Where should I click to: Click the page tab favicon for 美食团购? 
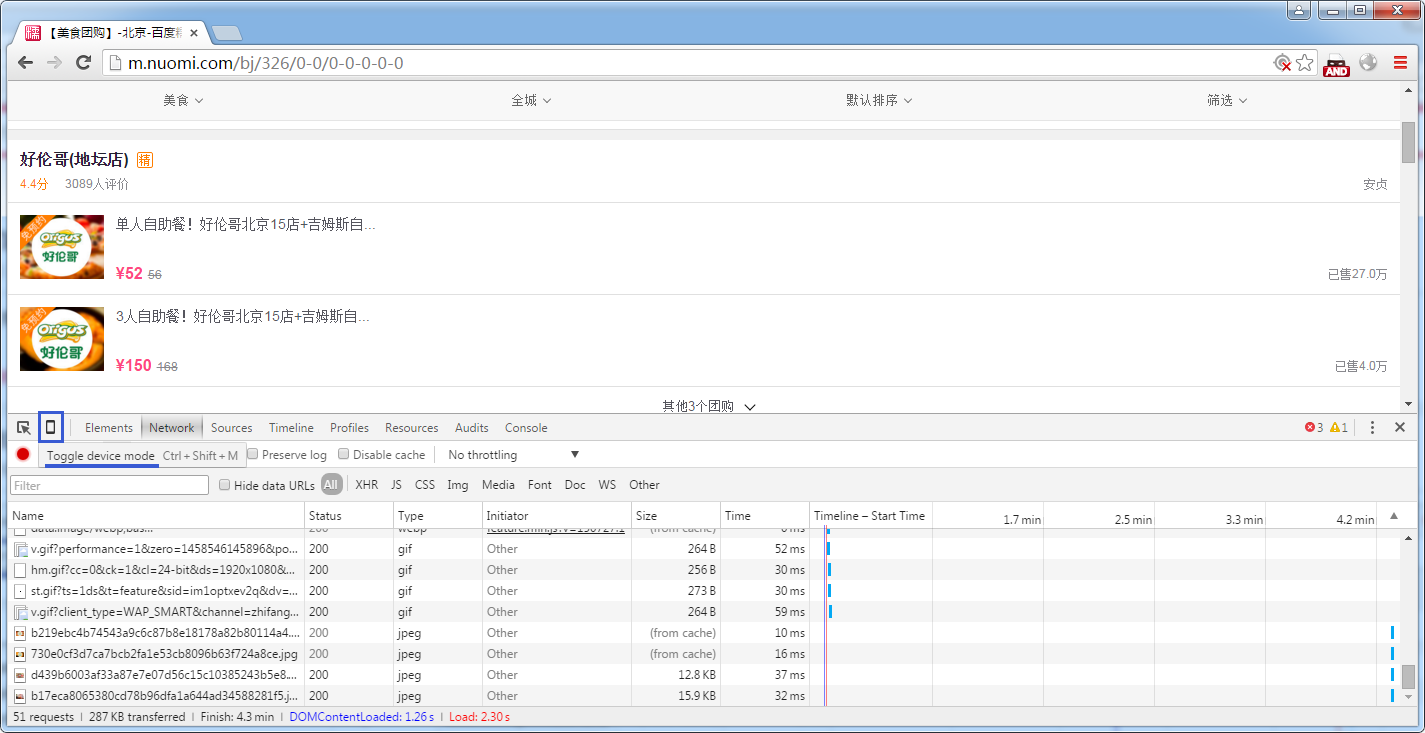(33, 33)
